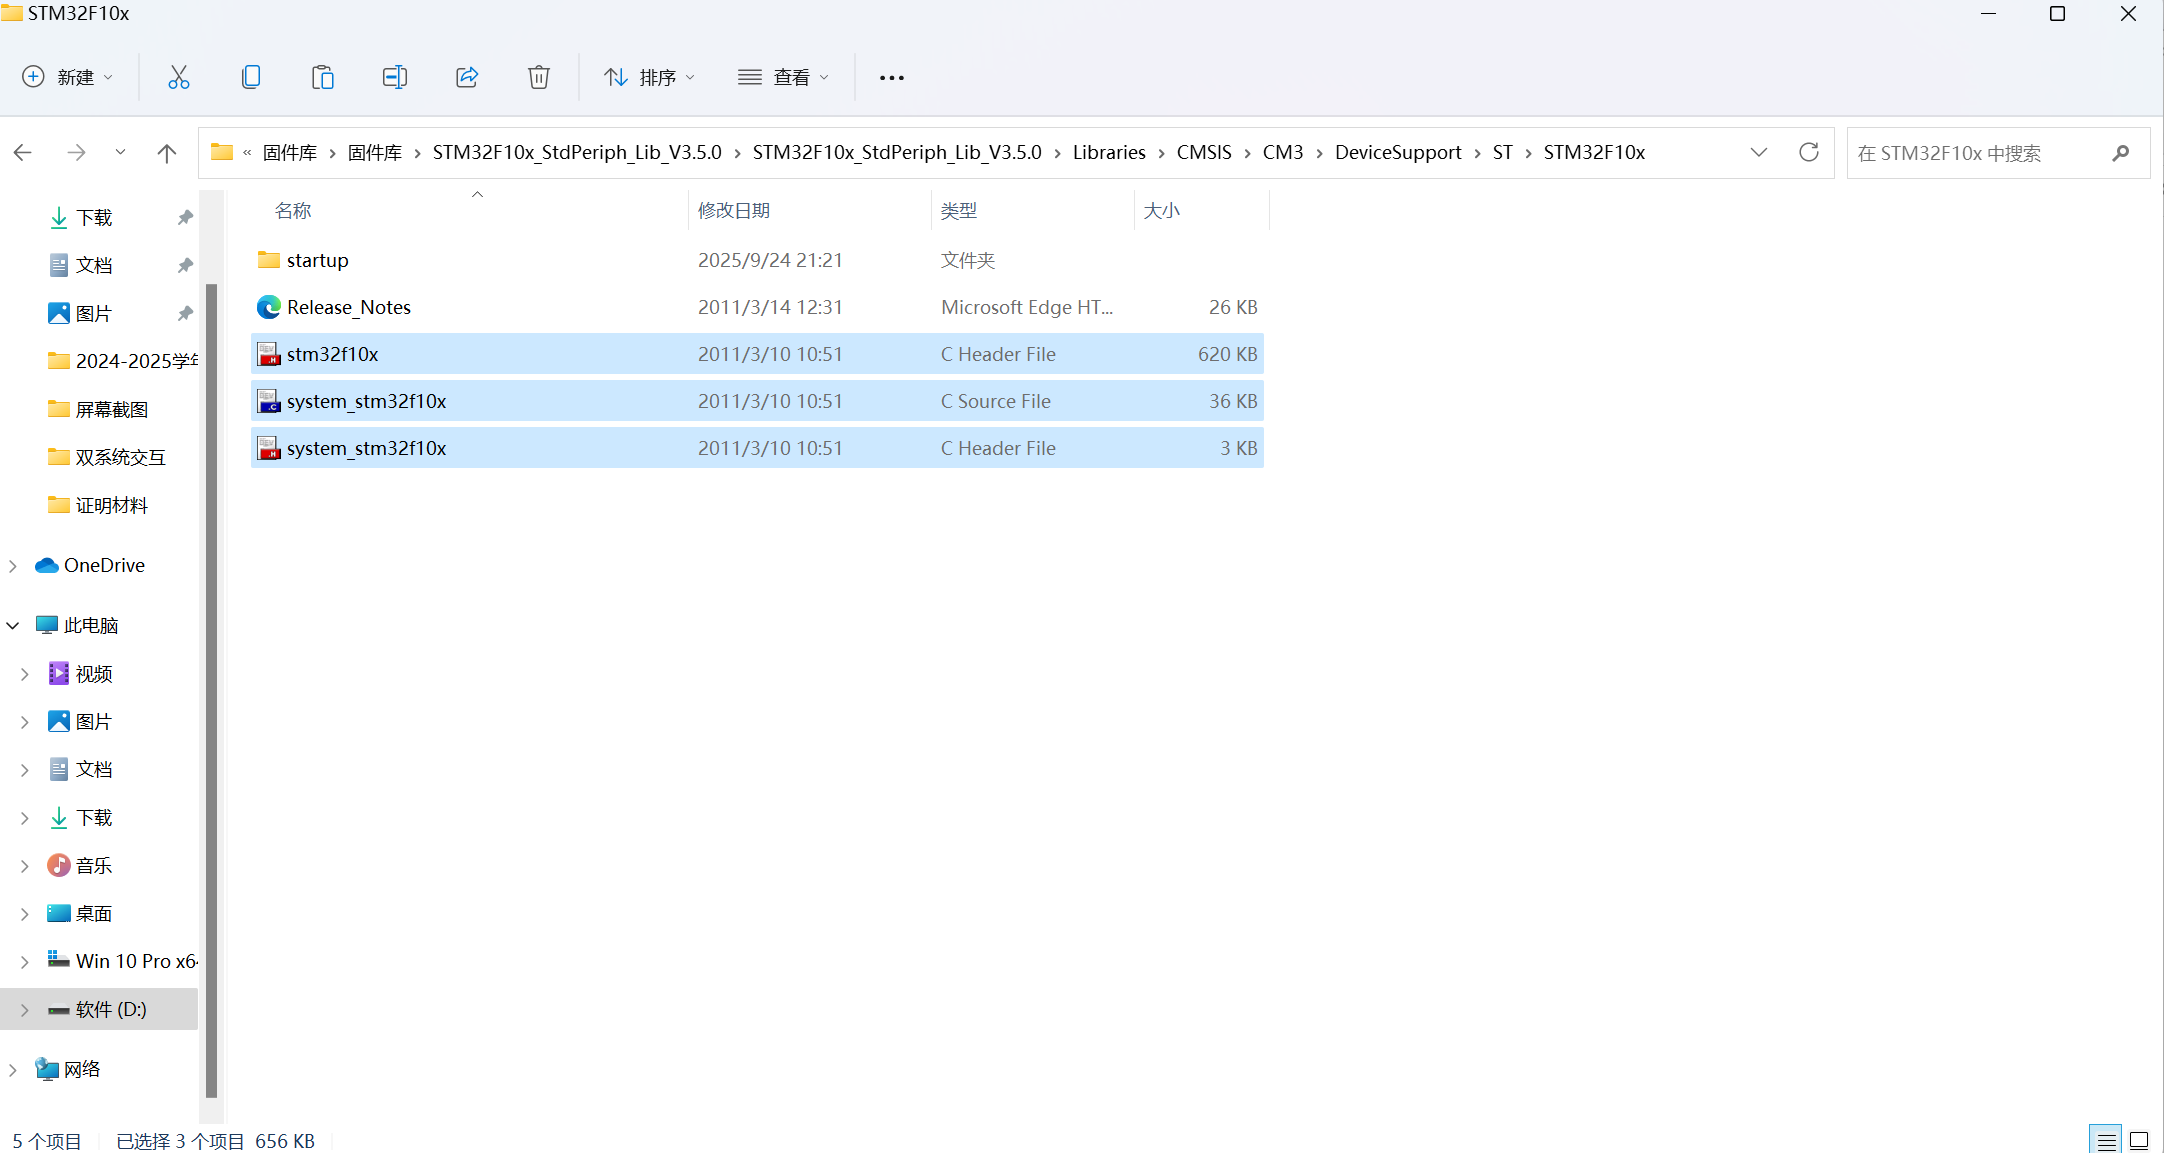Expand the OneDrive tree node
2164x1153 pixels.
13,566
